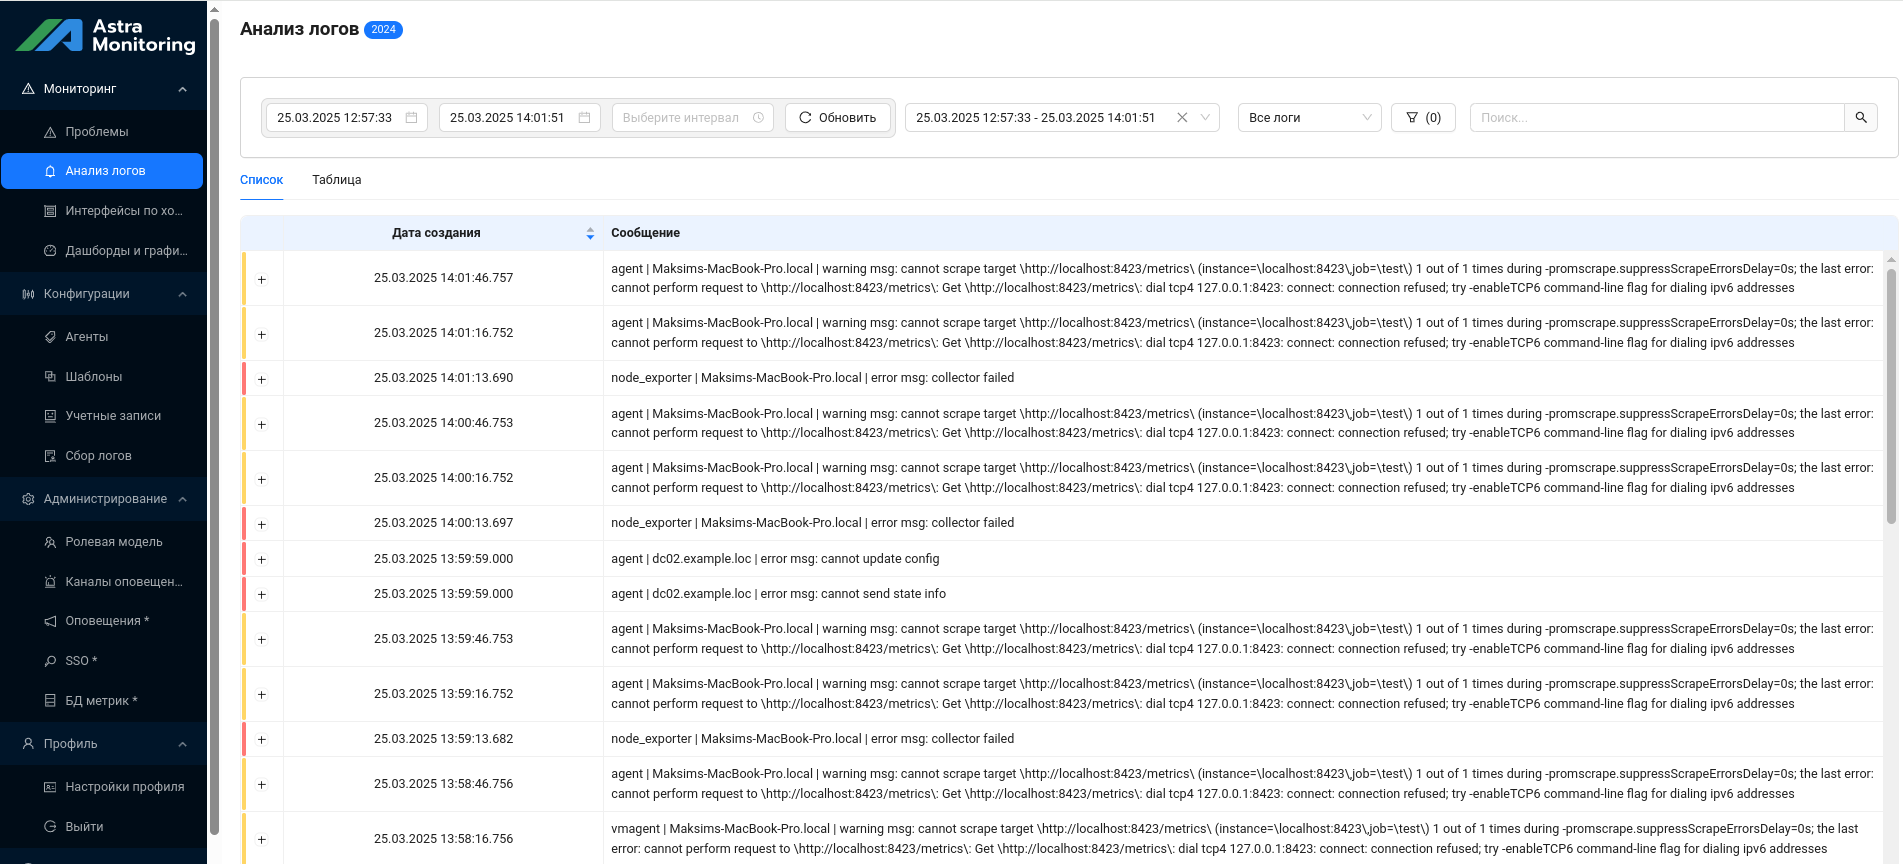Open Проблемы in the sidebar
Screen dimensions: 1903x864
97,132
